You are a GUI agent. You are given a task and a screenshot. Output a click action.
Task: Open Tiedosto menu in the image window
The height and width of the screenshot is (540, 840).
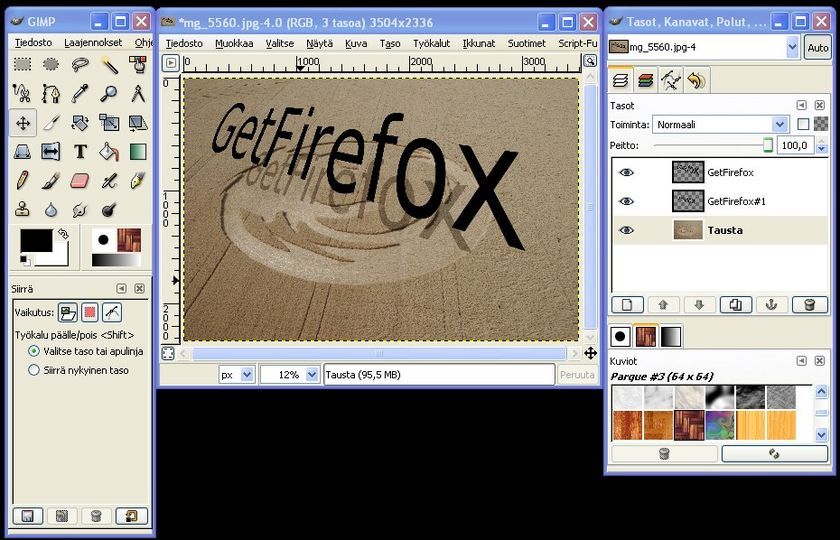[x=184, y=43]
